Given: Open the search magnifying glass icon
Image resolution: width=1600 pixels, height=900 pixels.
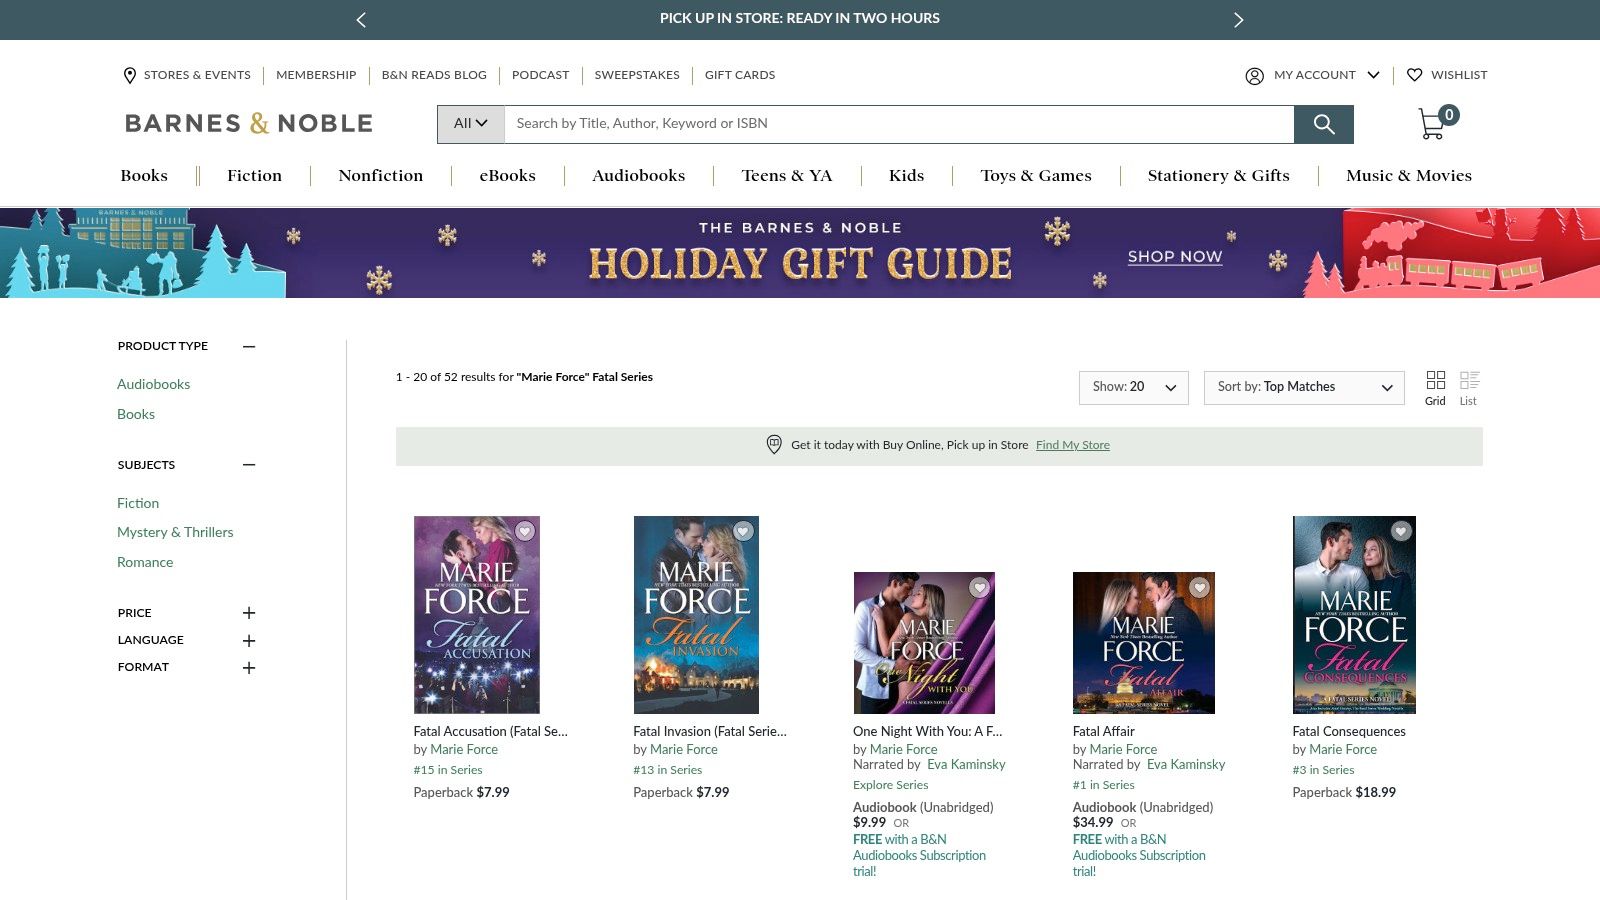Looking at the screenshot, I should click(1324, 124).
